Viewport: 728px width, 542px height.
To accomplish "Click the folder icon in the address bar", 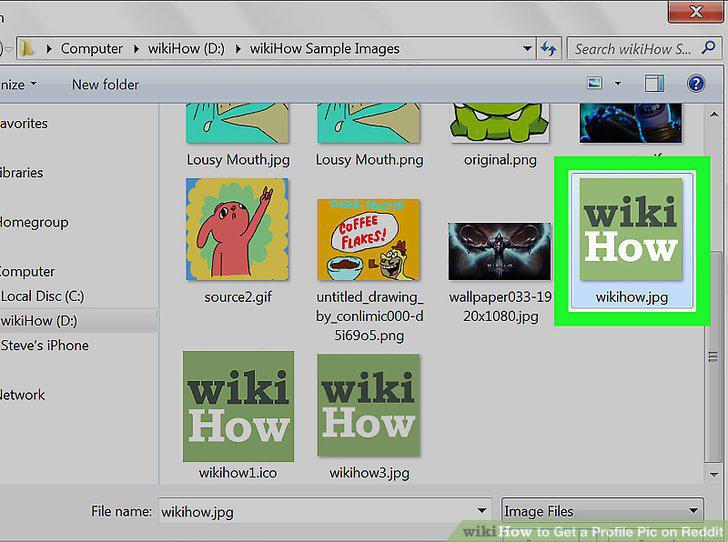I will click(x=27, y=48).
